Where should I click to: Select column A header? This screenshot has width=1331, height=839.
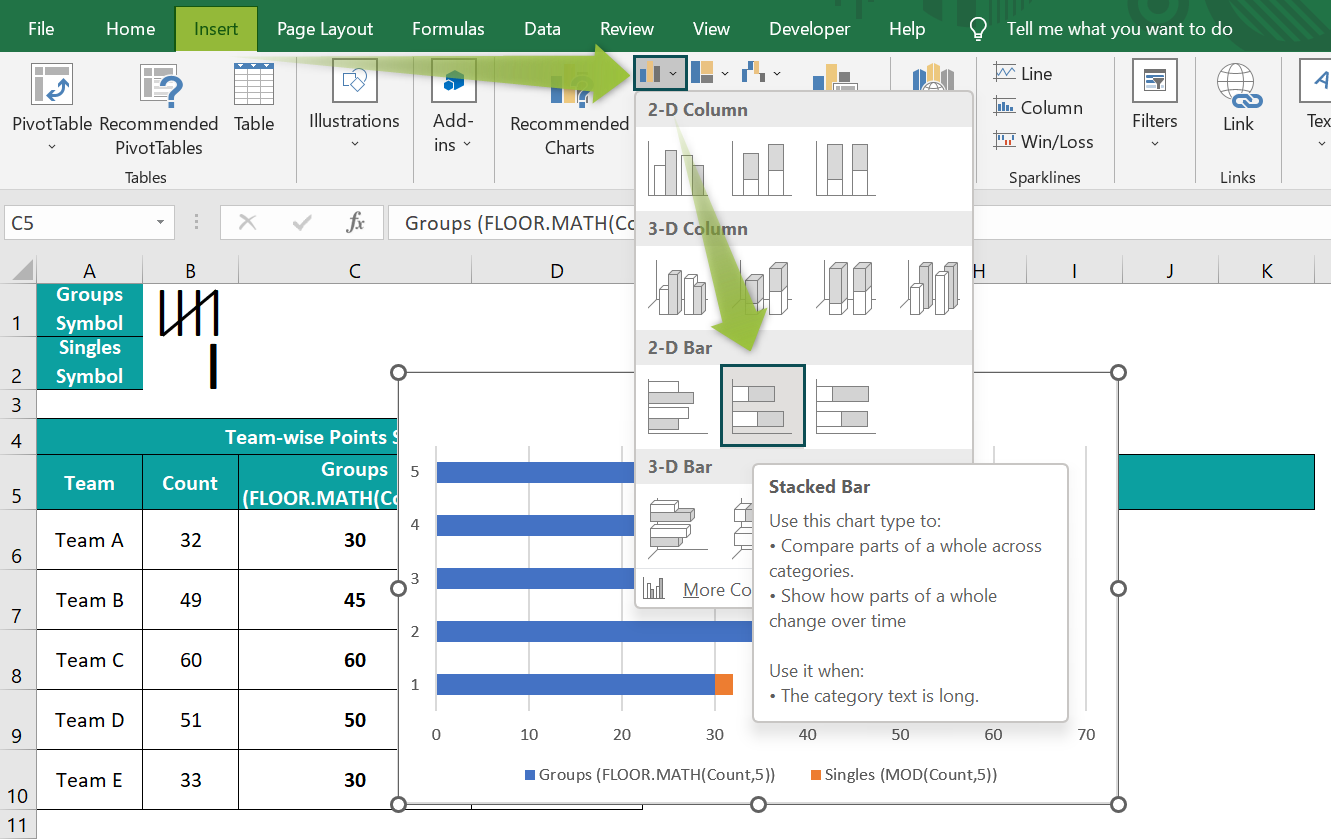89,271
